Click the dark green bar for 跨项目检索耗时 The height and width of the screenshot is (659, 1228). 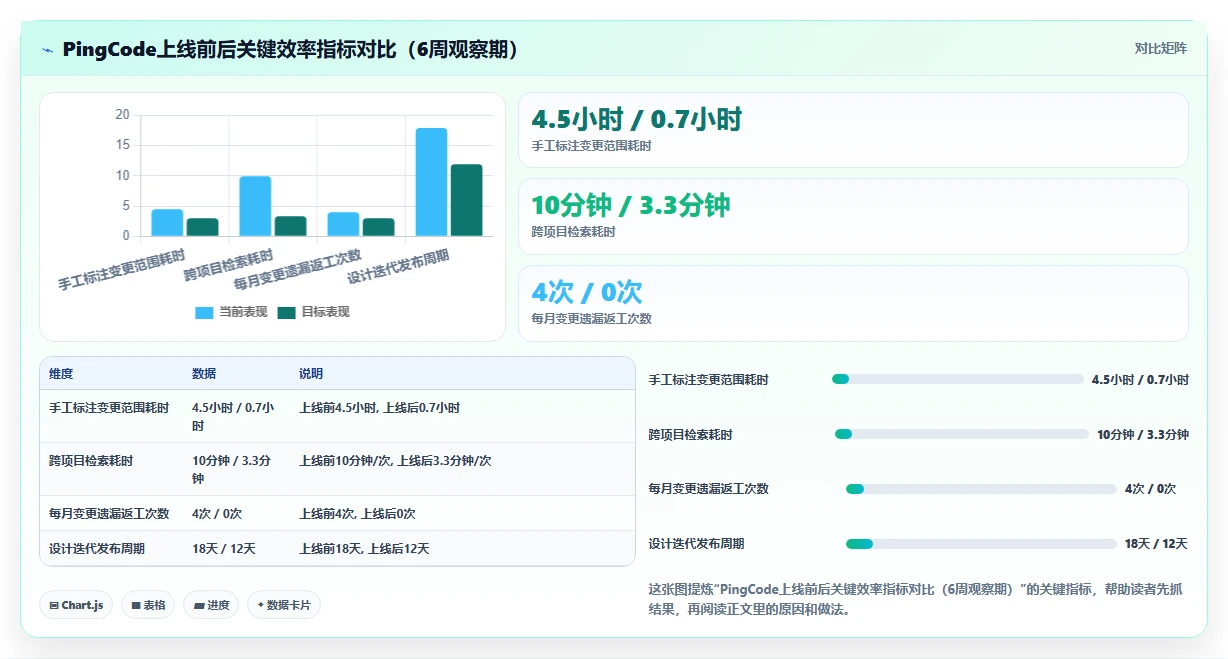coord(290,226)
